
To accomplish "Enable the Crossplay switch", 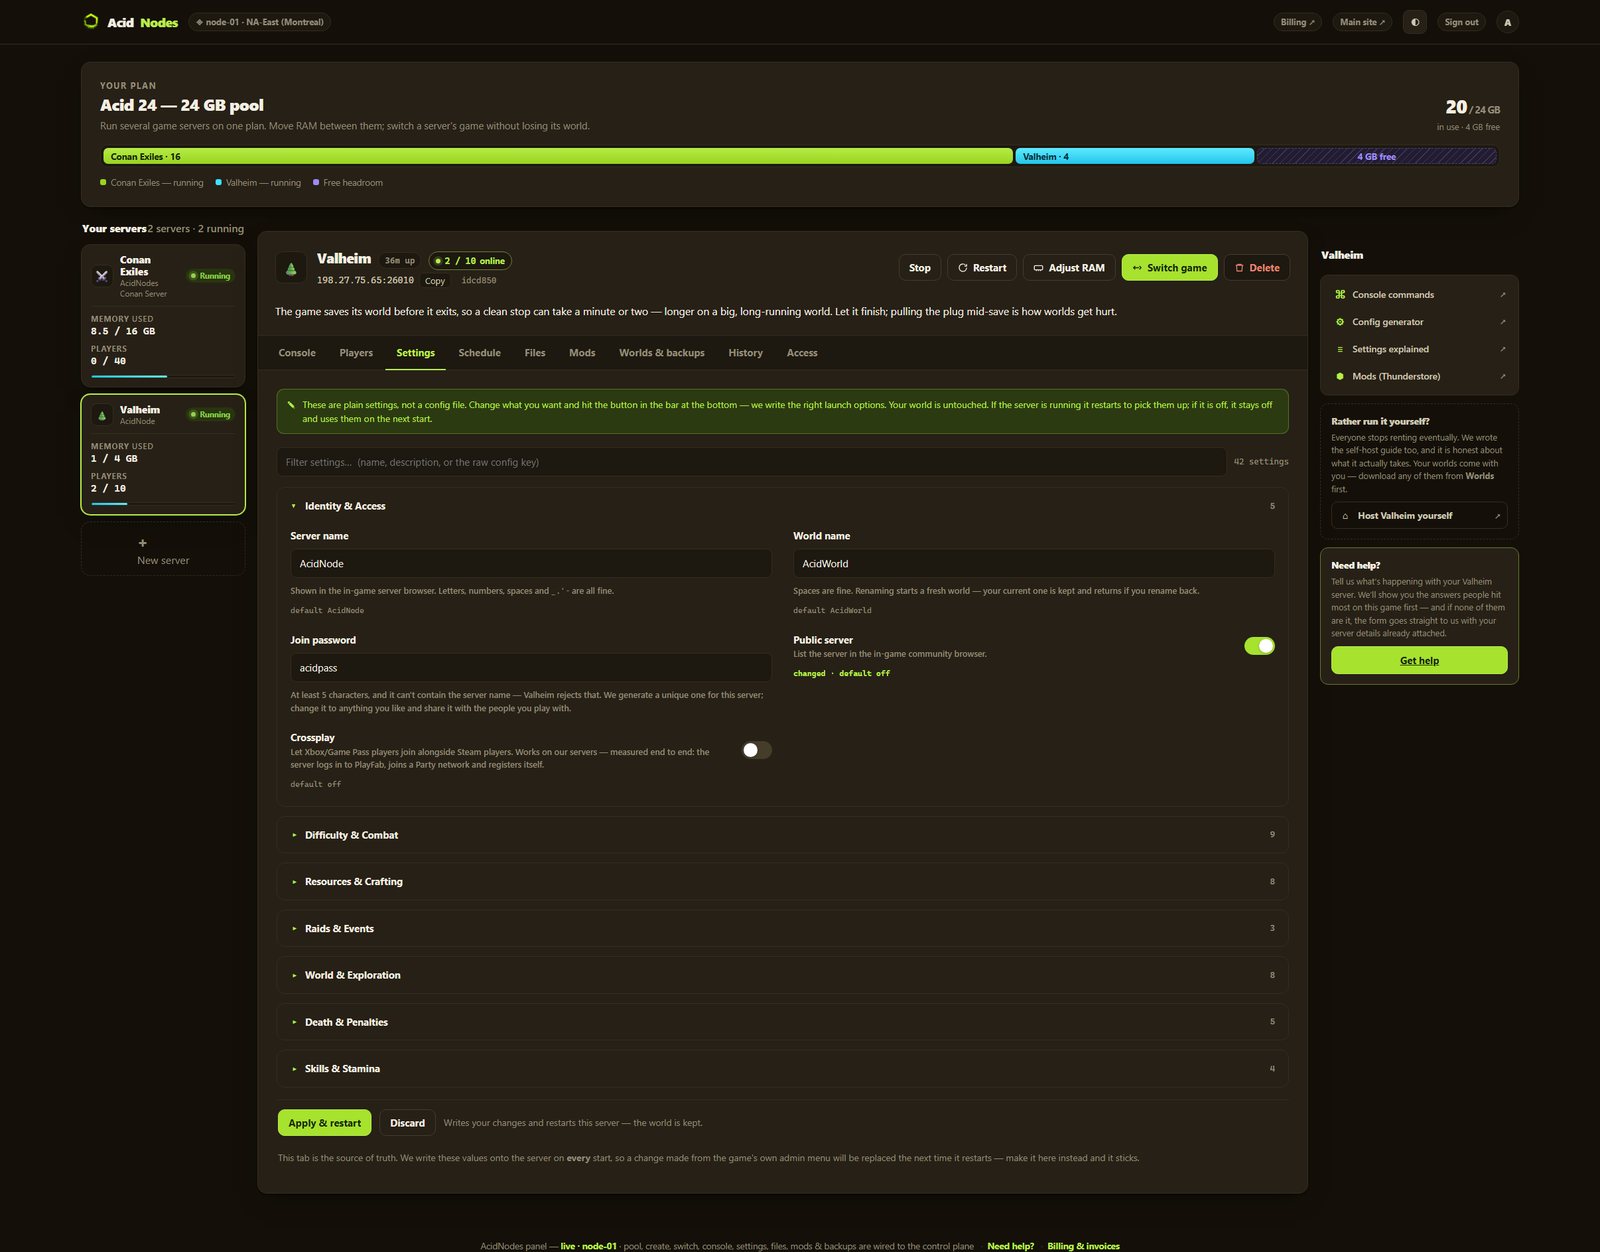I will click(x=756, y=750).
